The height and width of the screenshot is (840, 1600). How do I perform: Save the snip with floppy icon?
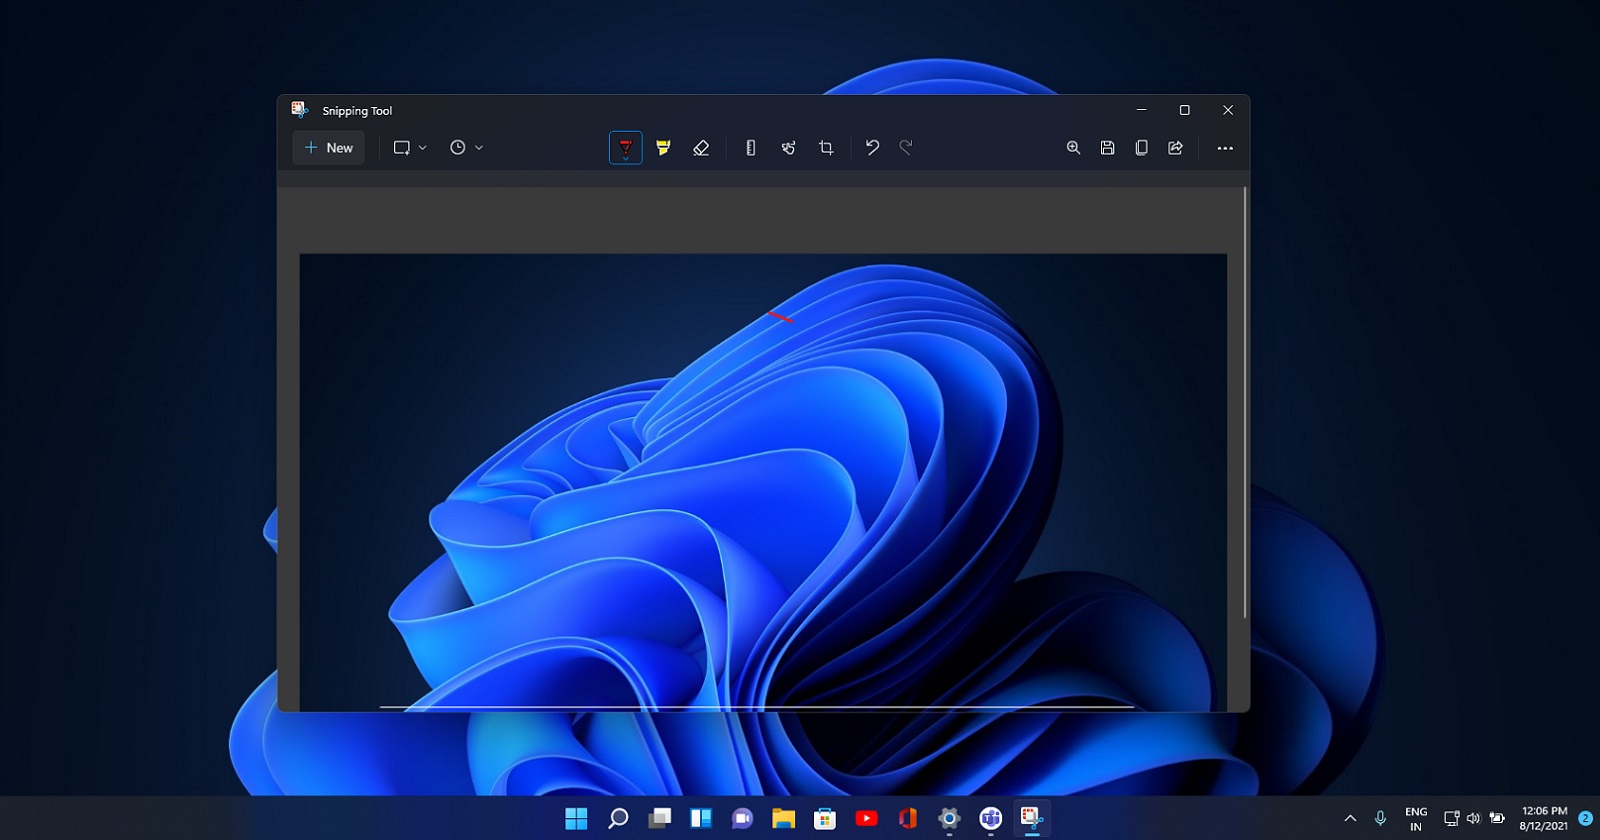coord(1108,148)
